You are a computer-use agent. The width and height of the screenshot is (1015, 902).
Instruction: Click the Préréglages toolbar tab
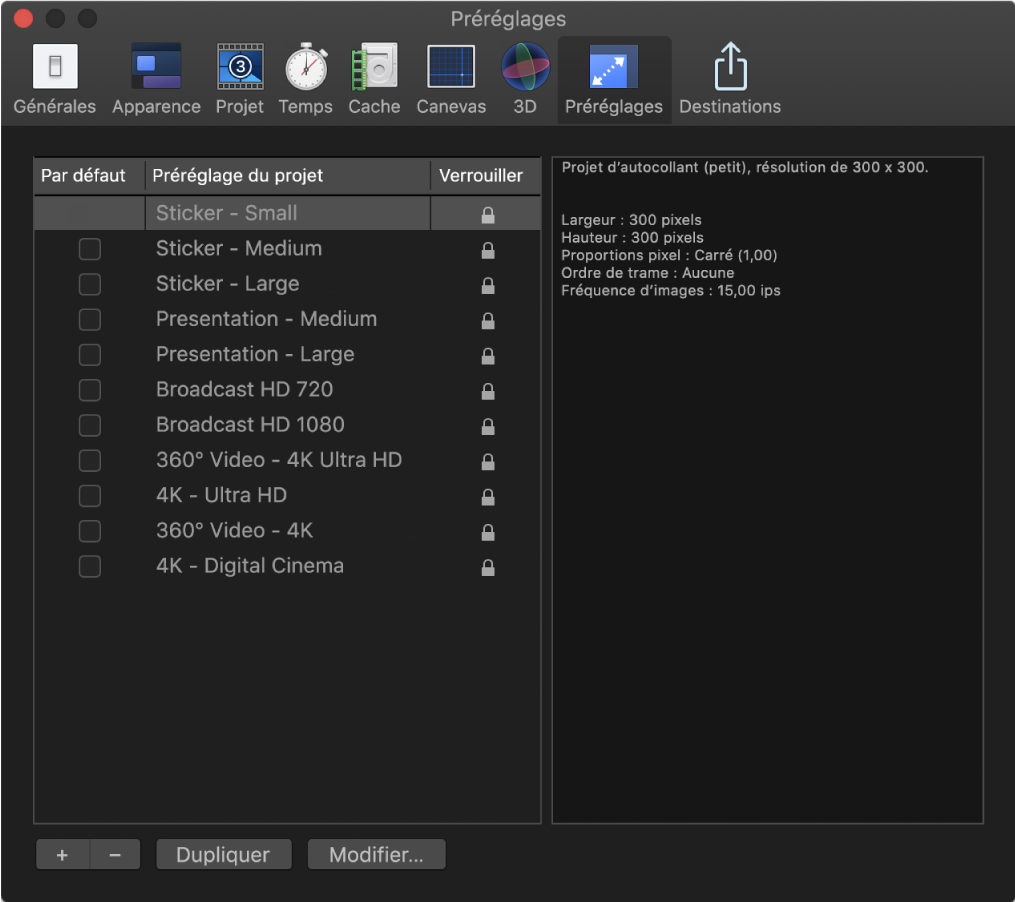pyautogui.click(x=613, y=80)
